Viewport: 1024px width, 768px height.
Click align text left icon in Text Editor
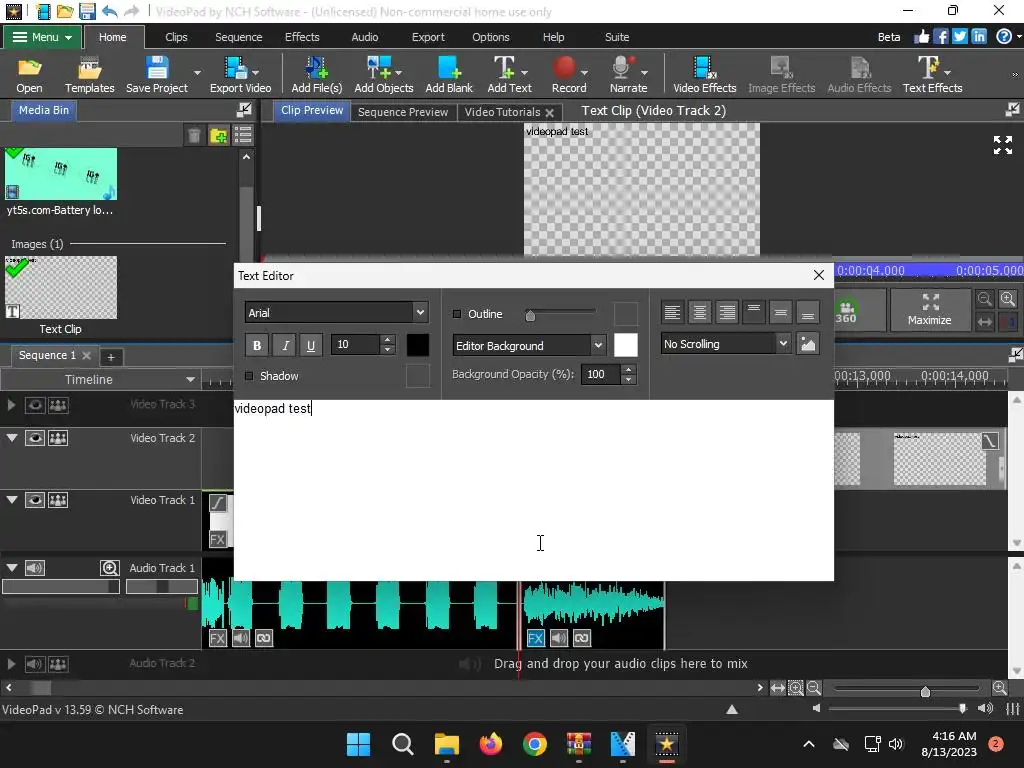tap(672, 313)
